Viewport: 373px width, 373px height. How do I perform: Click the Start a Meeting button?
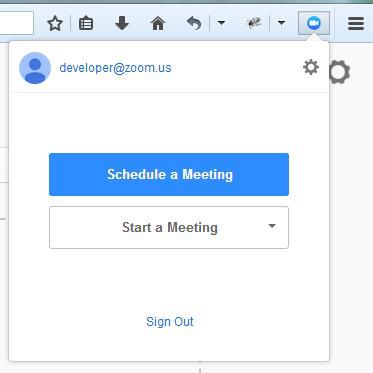[169, 227]
